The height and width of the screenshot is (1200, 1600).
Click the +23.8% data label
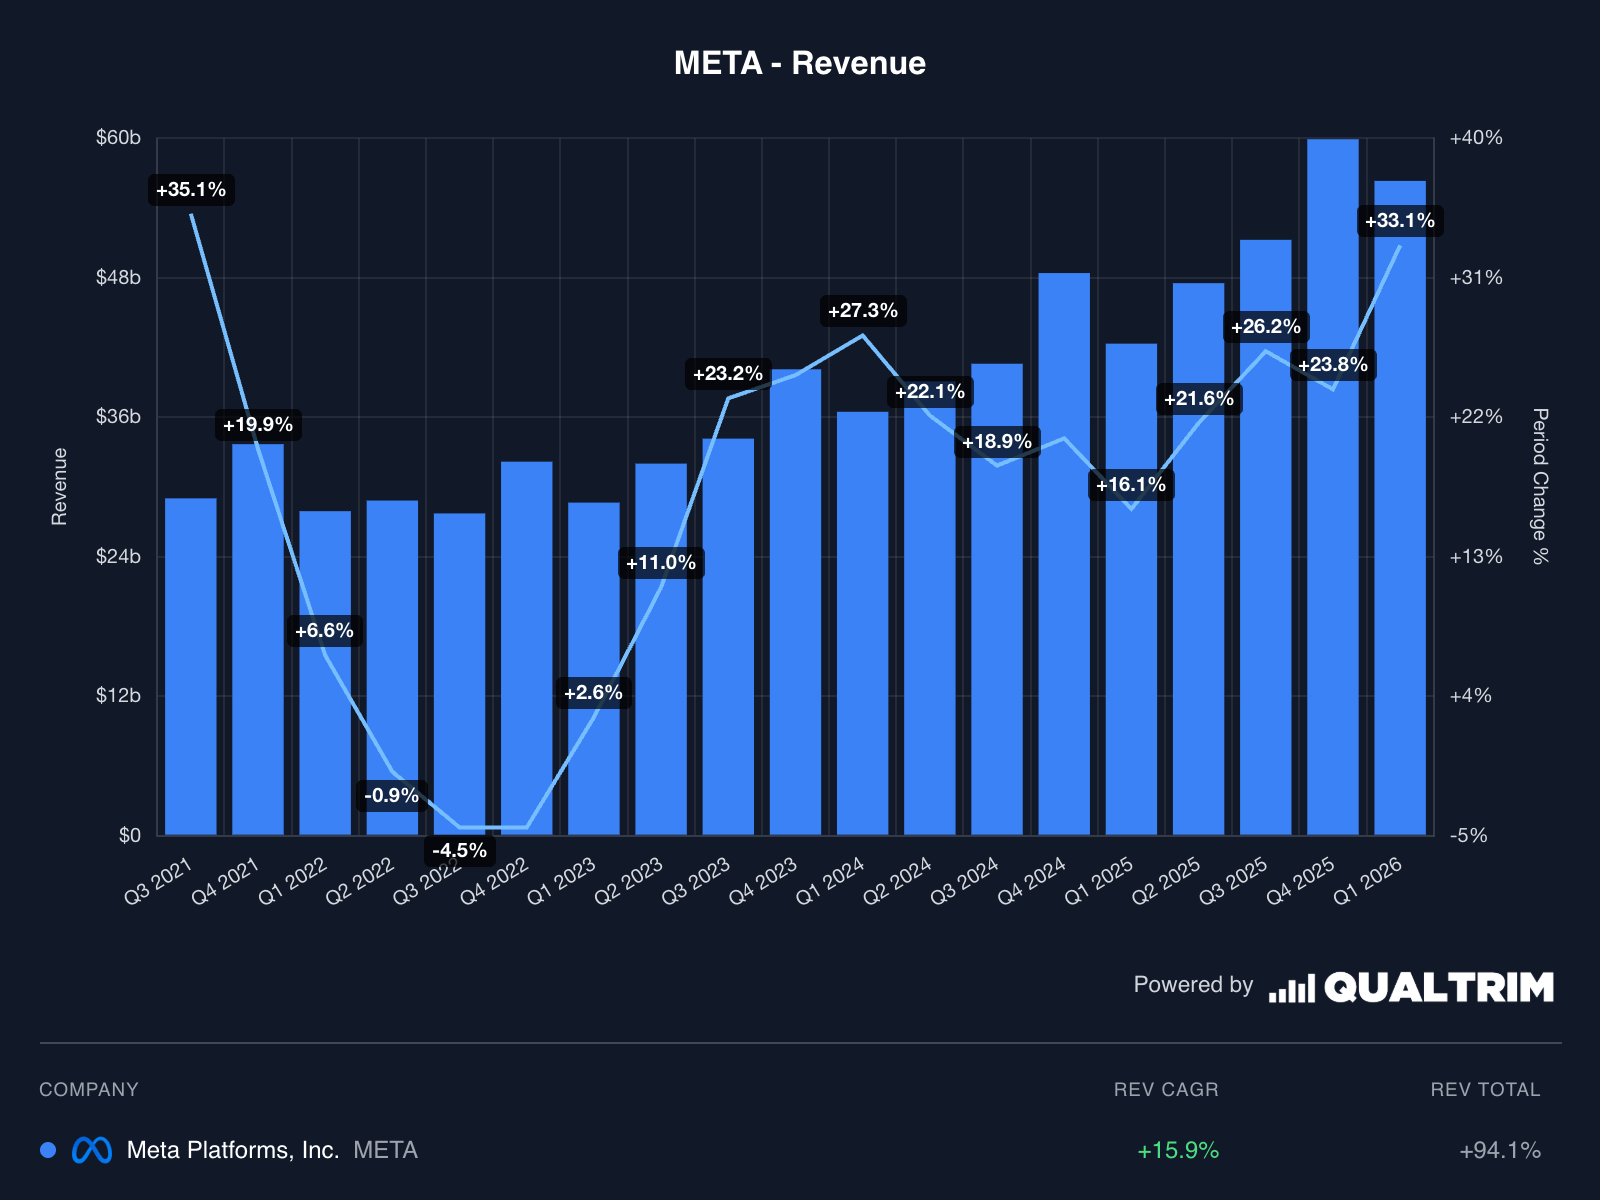(x=1333, y=365)
